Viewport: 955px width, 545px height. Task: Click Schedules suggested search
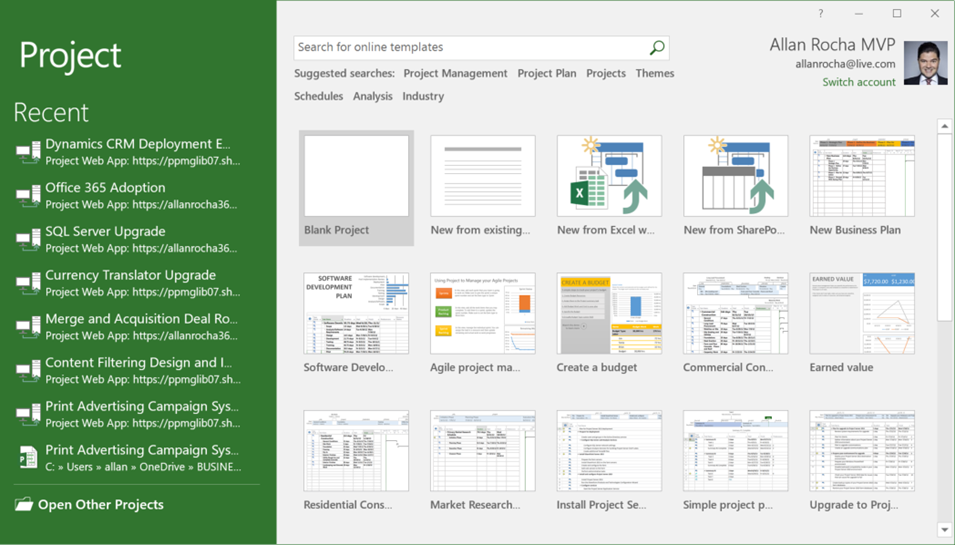tap(319, 96)
